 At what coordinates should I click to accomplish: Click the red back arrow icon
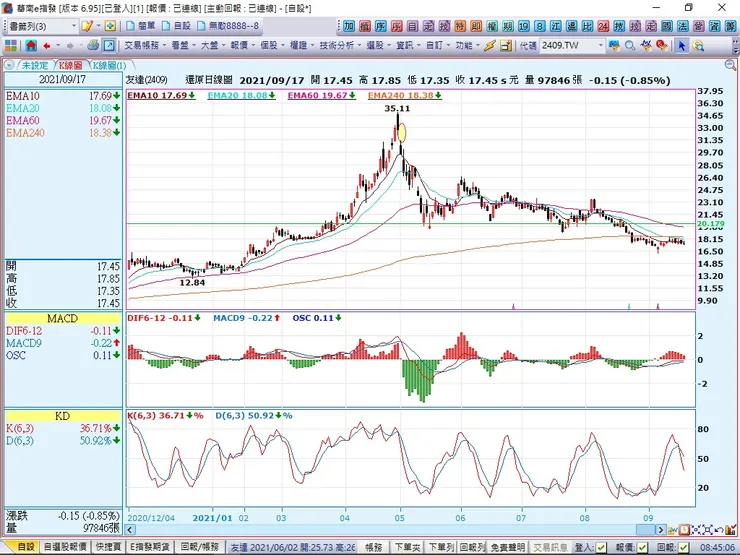tap(47, 45)
